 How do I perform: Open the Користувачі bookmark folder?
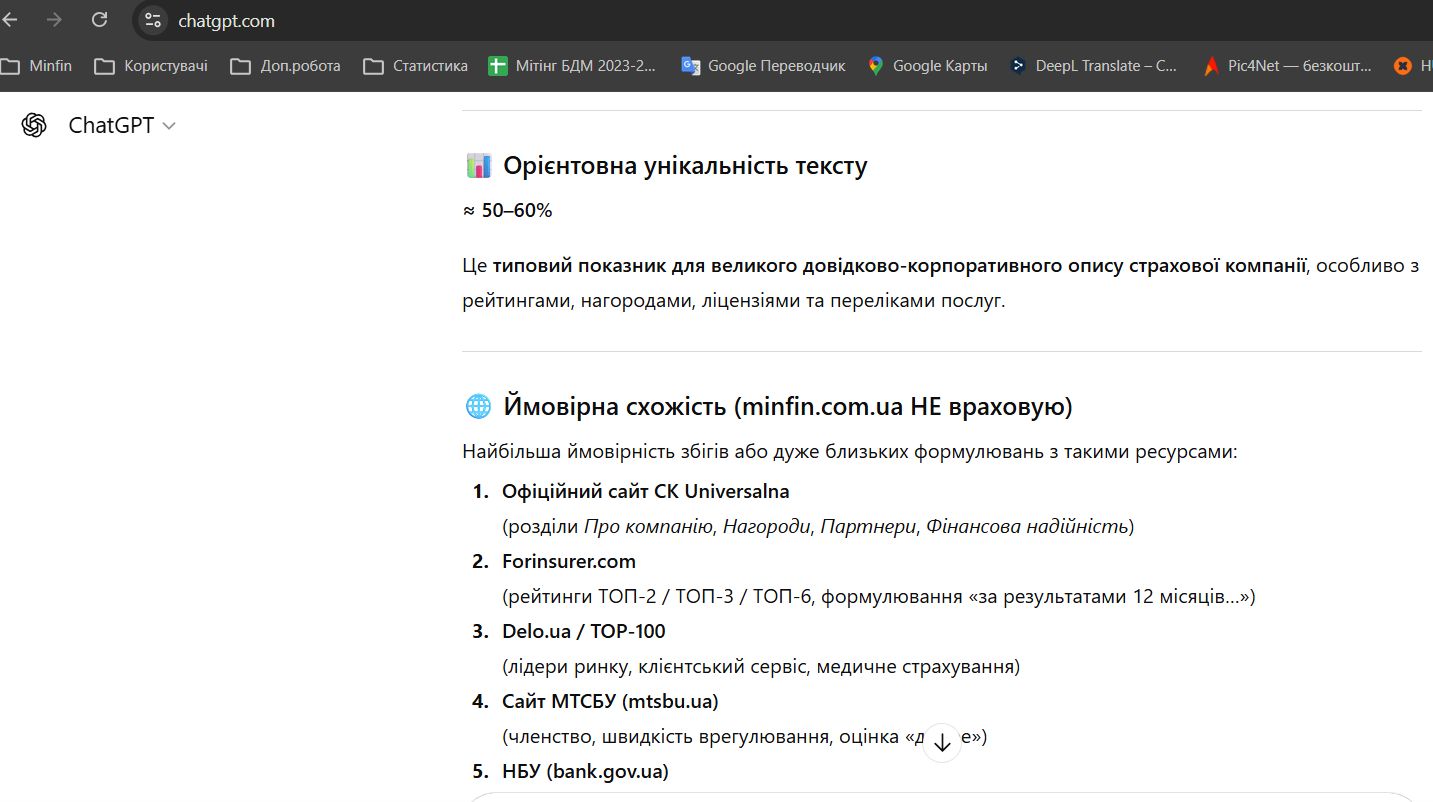[x=151, y=66]
